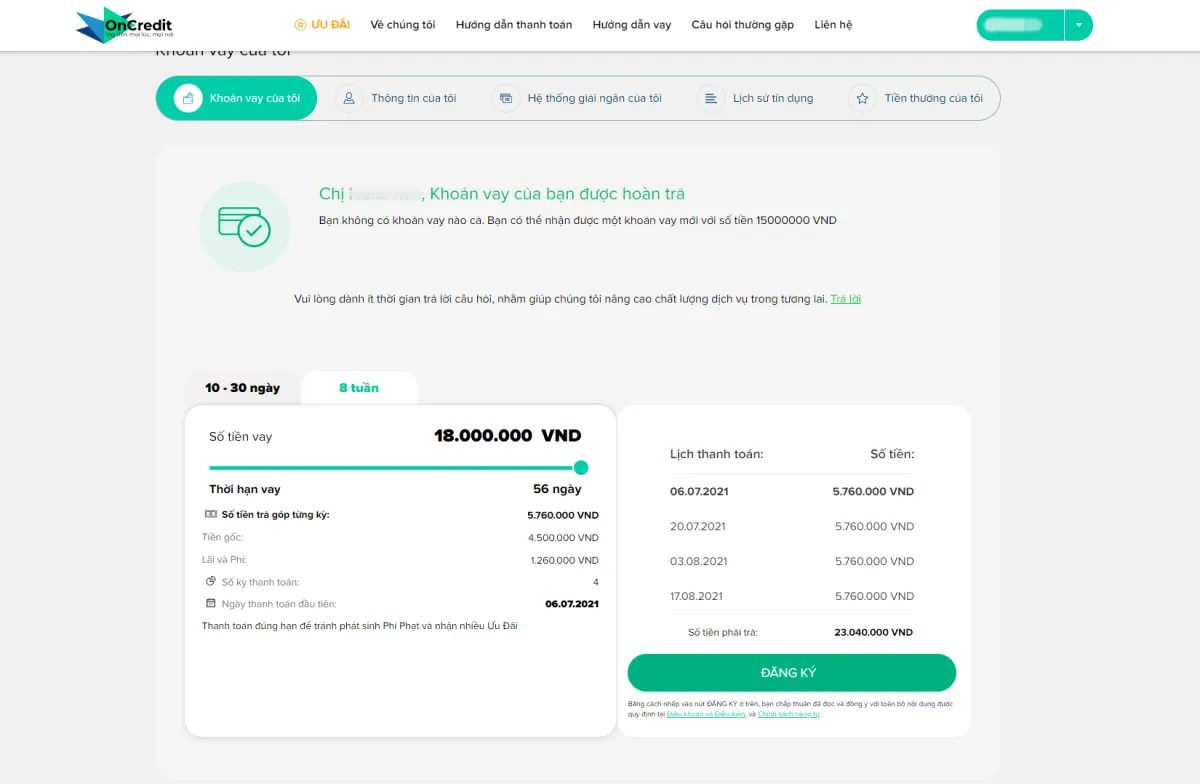Click the 06.07.2021 payment schedule row
The width and height of the screenshot is (1200, 784).
(x=792, y=491)
